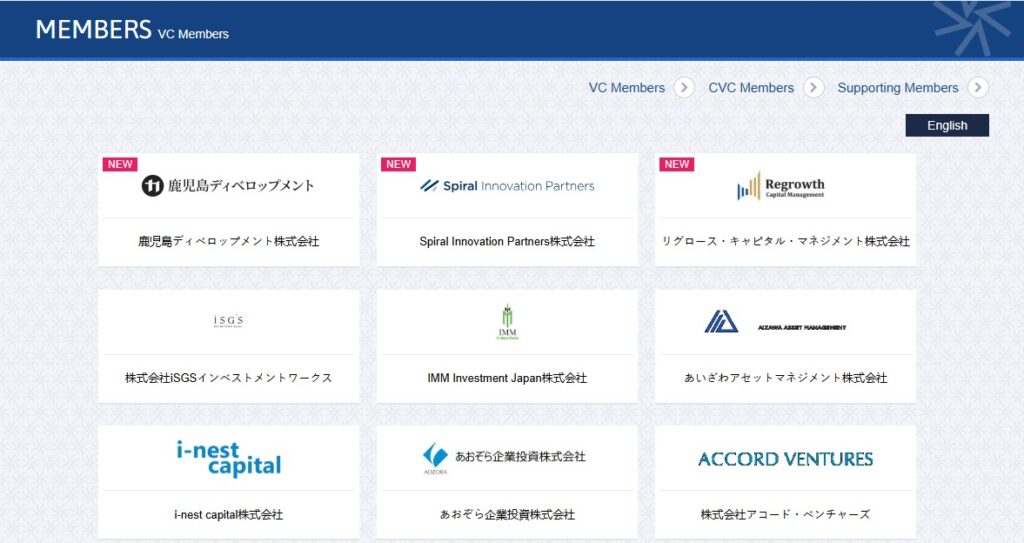The image size is (1024, 543).
Task: Open あおぞら企業投資株式会社 name text below logo
Action: (507, 514)
